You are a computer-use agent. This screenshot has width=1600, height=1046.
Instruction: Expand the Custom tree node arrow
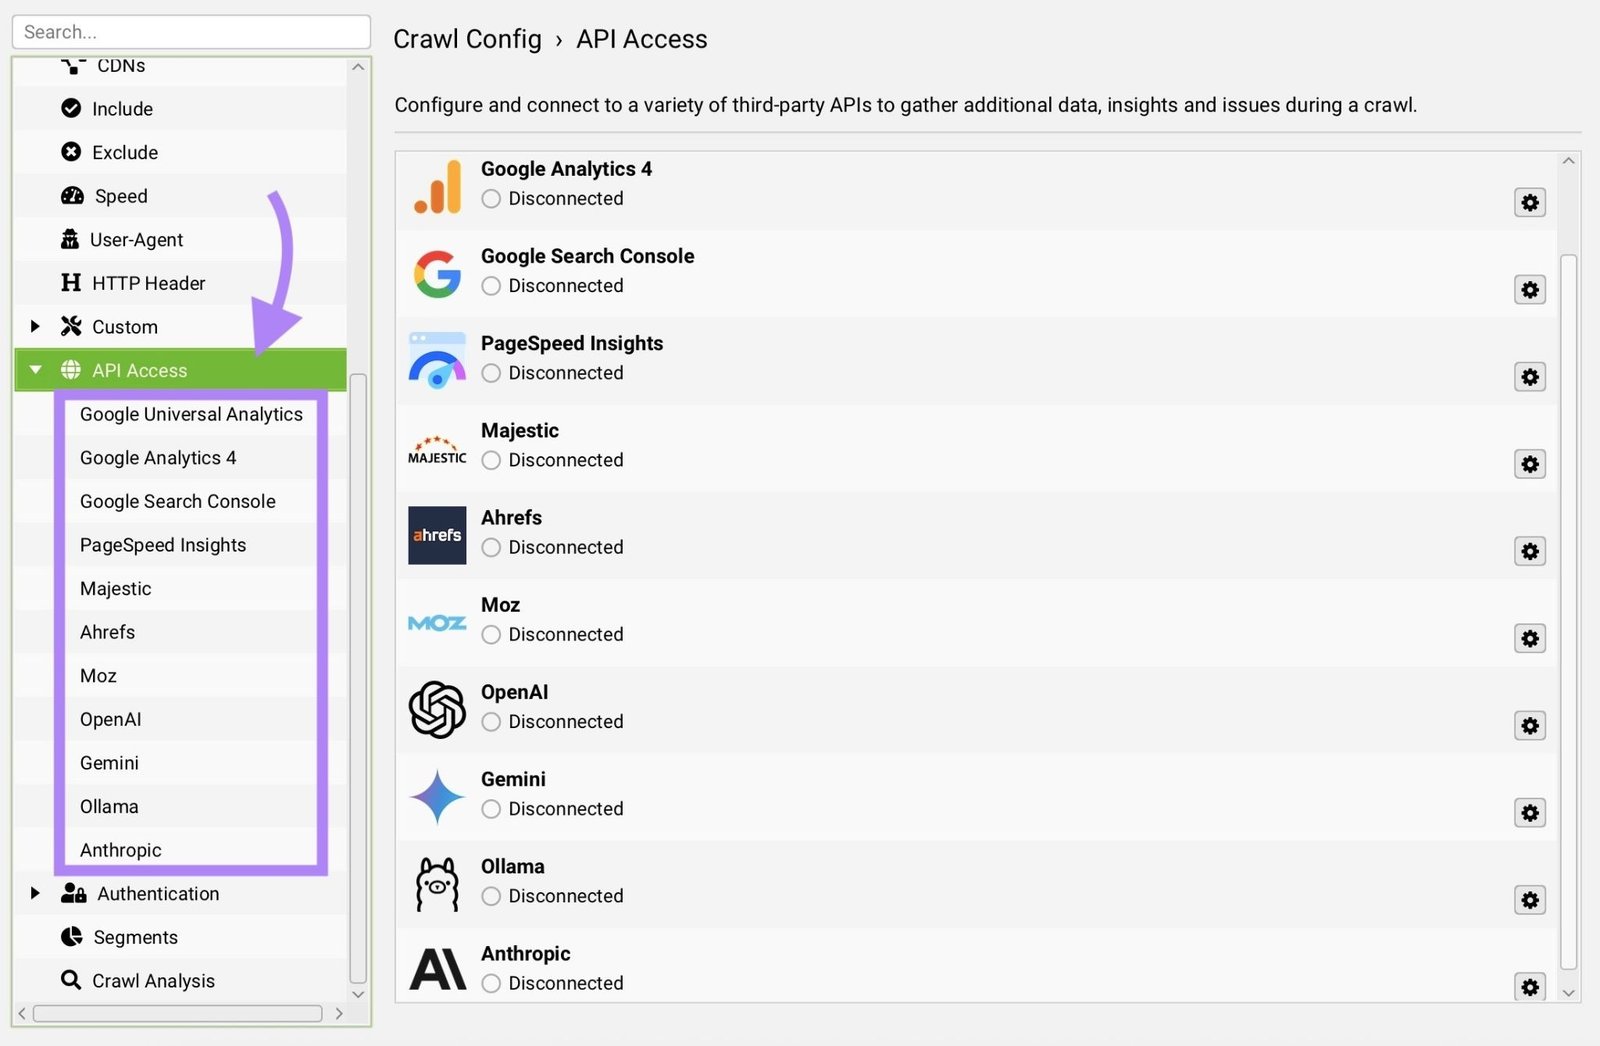(35, 326)
